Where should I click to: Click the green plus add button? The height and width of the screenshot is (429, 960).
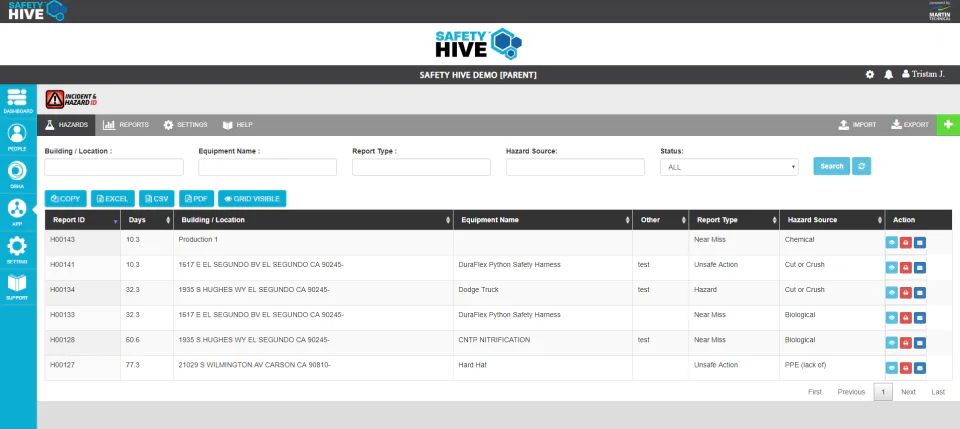(x=948, y=125)
